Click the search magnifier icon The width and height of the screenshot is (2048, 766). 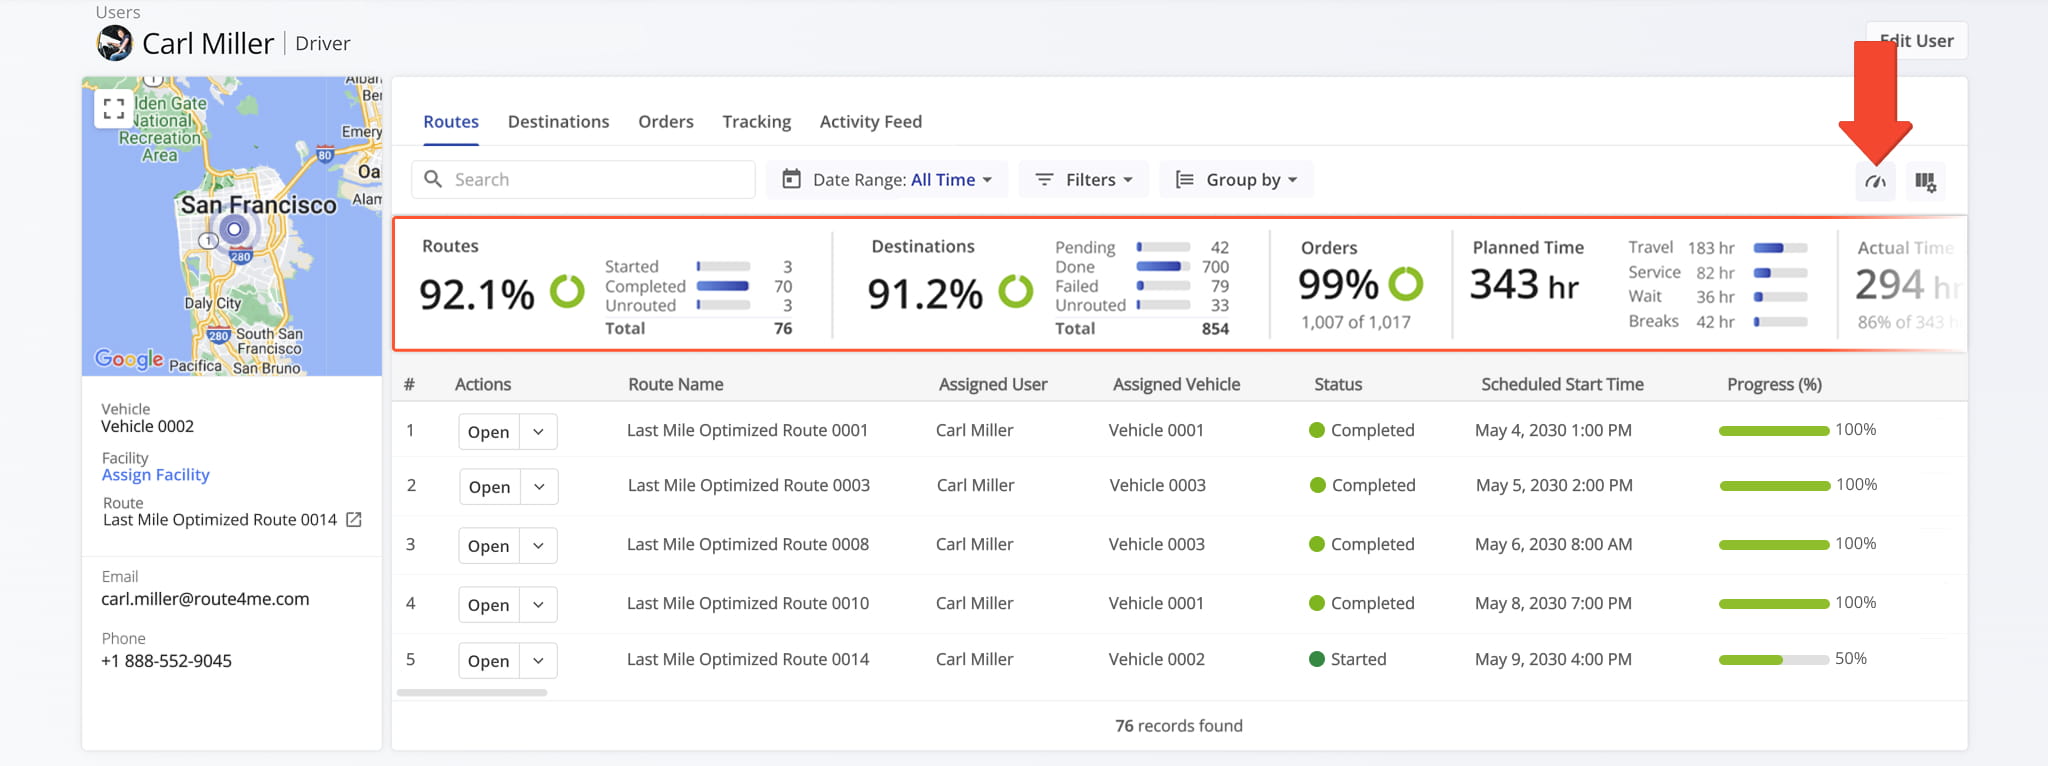(433, 179)
